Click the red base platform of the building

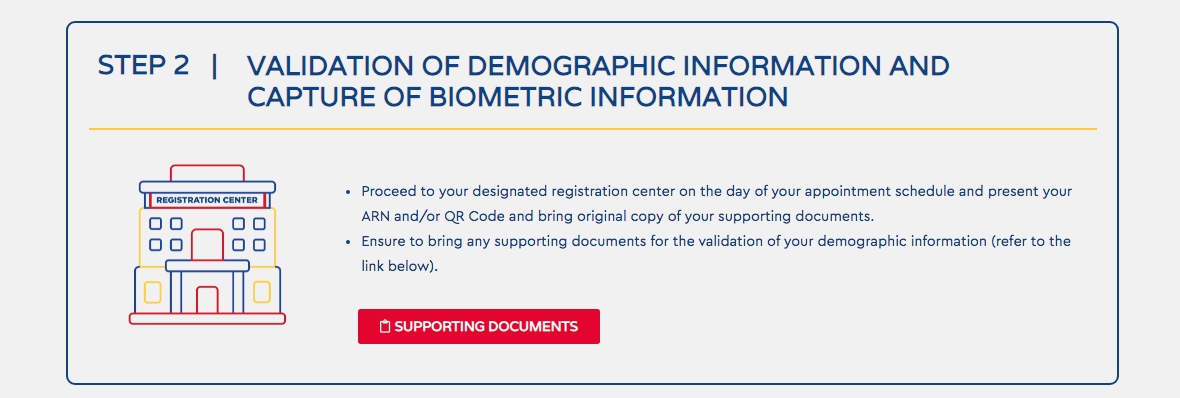click(x=207, y=319)
